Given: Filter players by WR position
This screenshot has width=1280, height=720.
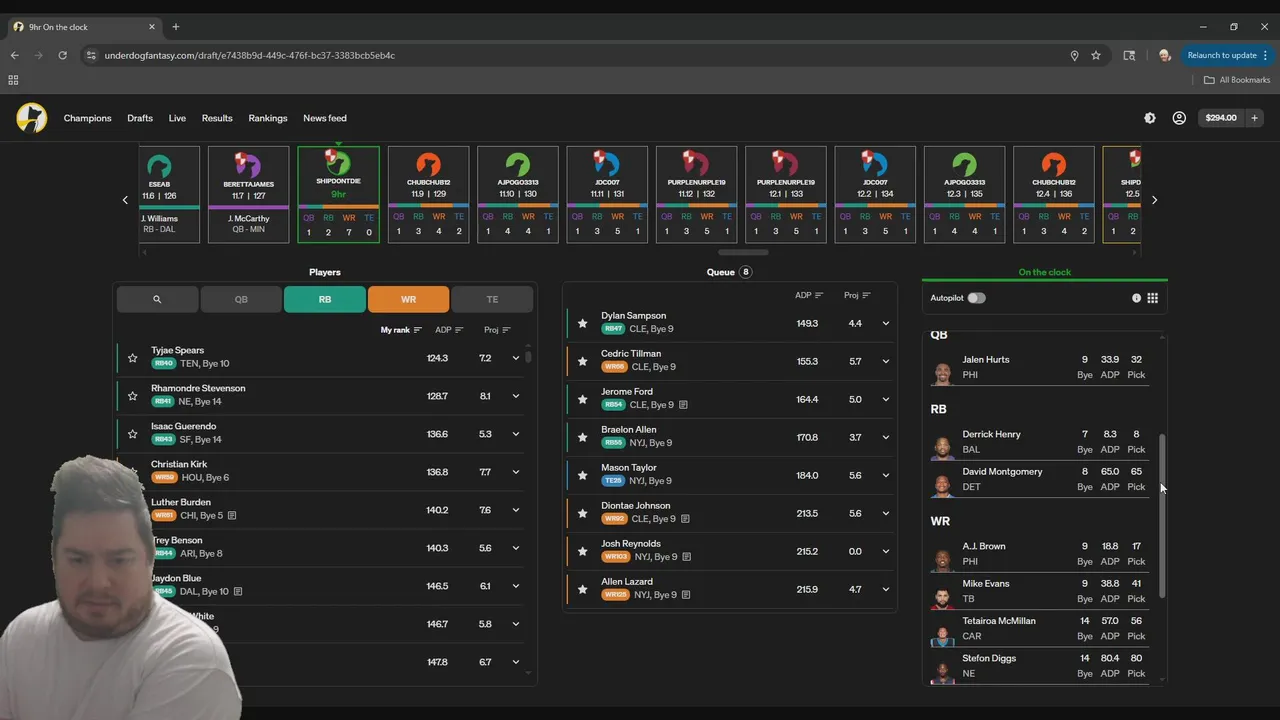Looking at the screenshot, I should click(408, 299).
